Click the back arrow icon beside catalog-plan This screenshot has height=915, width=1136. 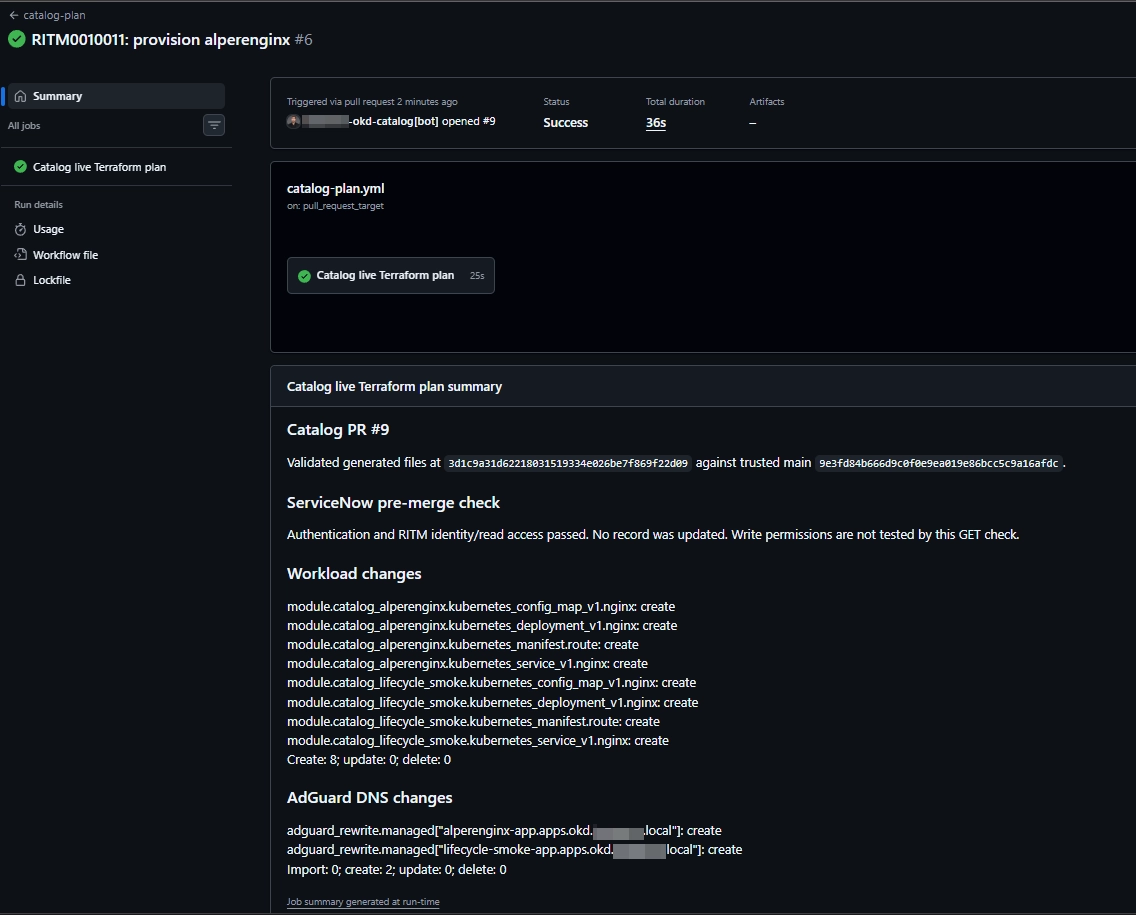coord(14,14)
